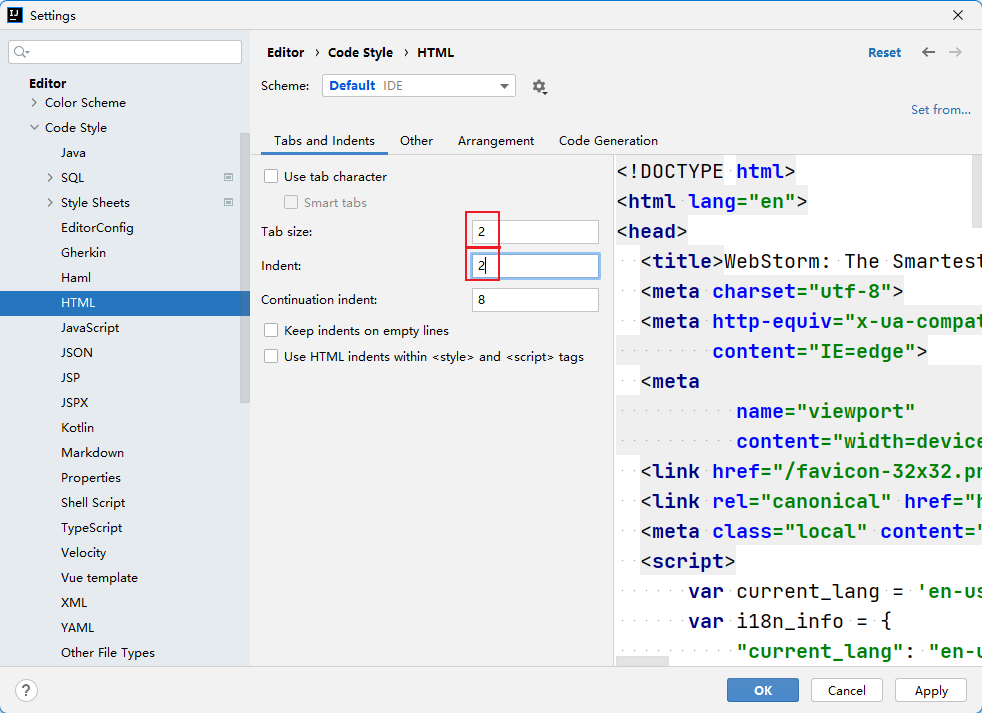982x713 pixels.
Task: Select YAML in the settings tree
Action: click(x=77, y=628)
